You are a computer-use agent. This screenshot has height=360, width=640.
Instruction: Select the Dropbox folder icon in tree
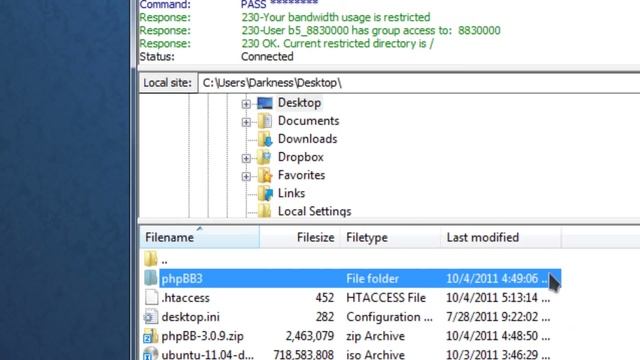click(x=265, y=157)
